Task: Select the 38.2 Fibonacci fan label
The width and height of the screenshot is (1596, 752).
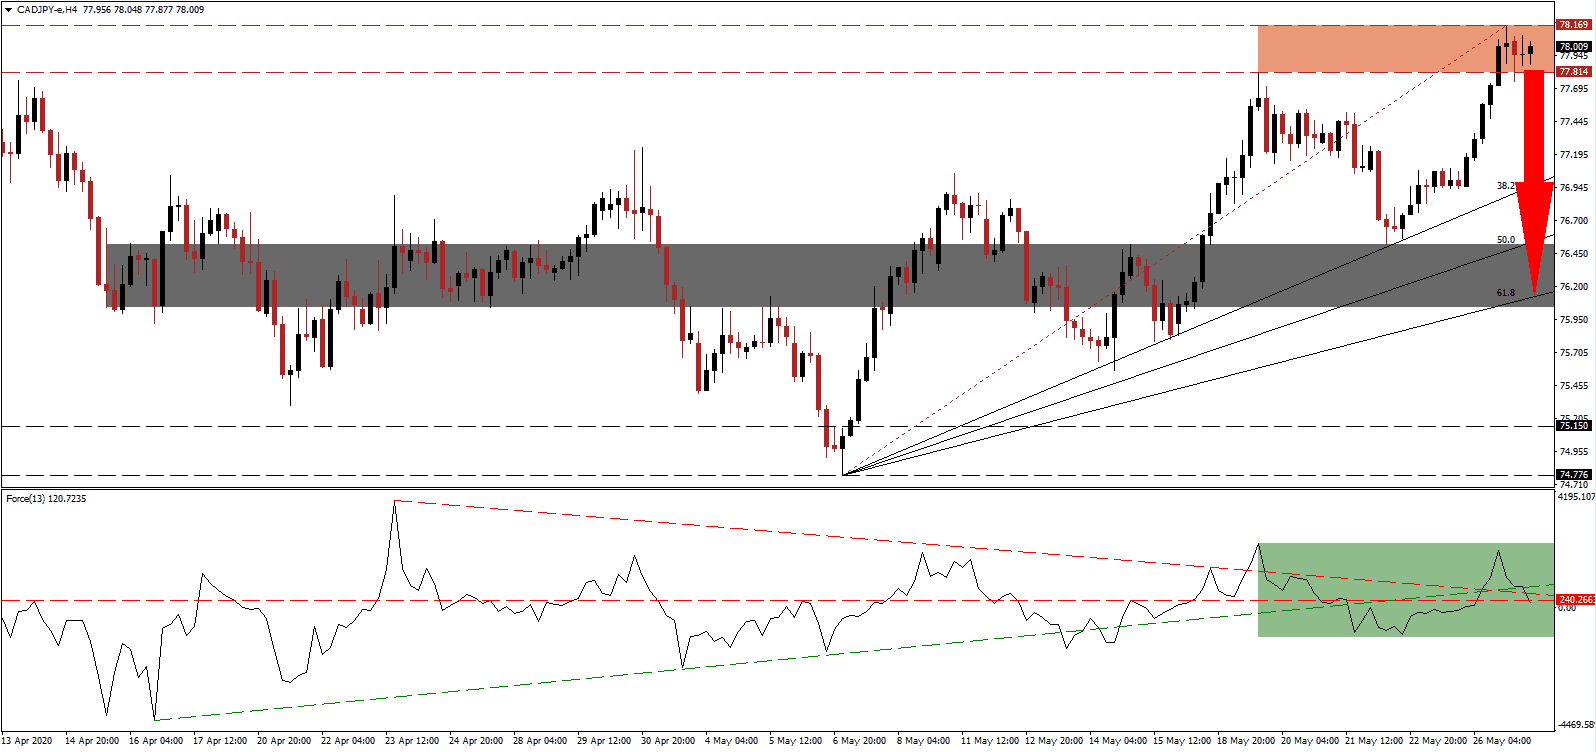Action: point(1505,186)
